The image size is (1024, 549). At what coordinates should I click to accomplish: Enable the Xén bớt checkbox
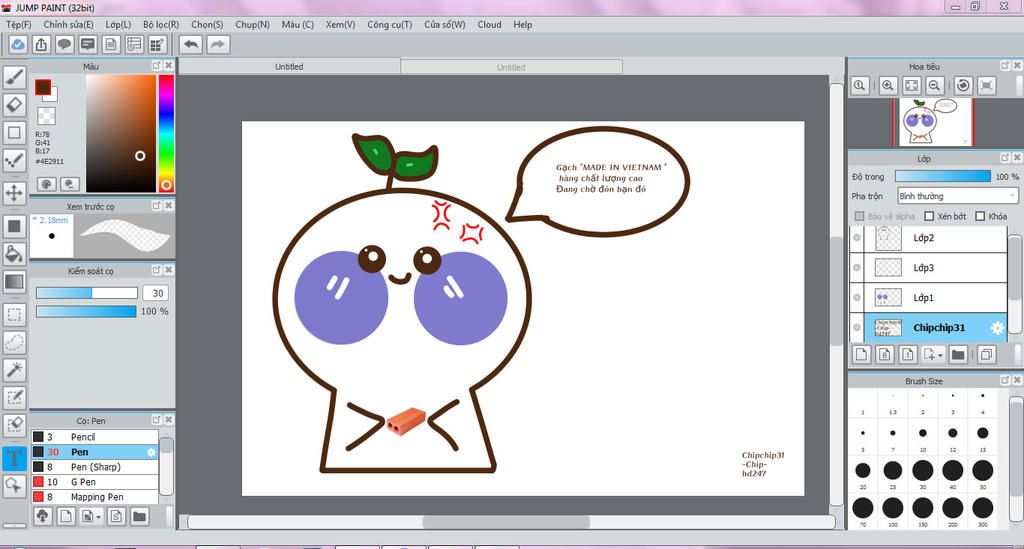click(929, 216)
